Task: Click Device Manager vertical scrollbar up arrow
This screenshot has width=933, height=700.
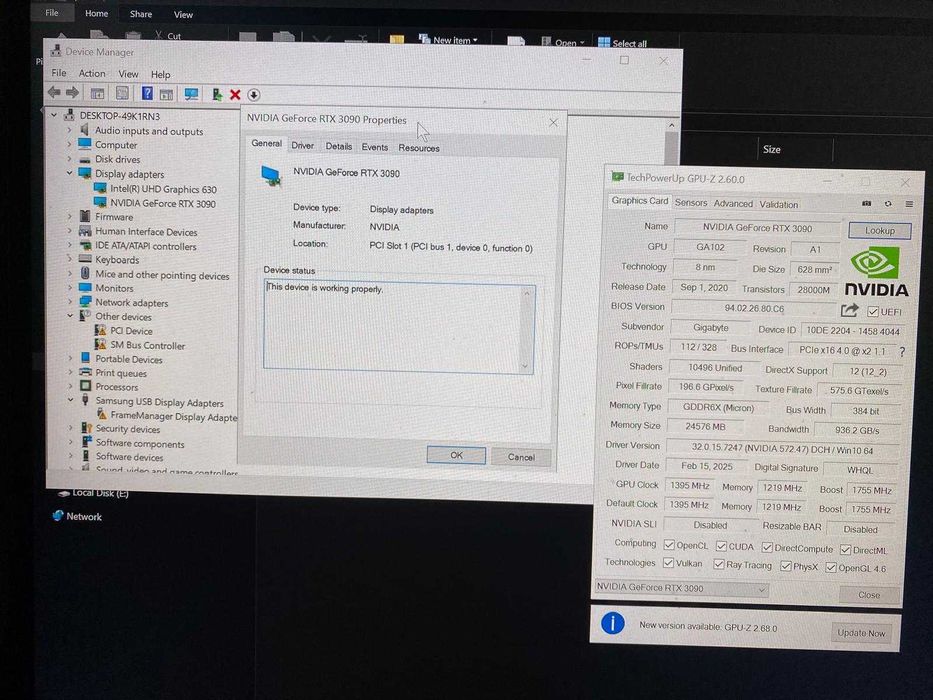Action: pos(671,125)
